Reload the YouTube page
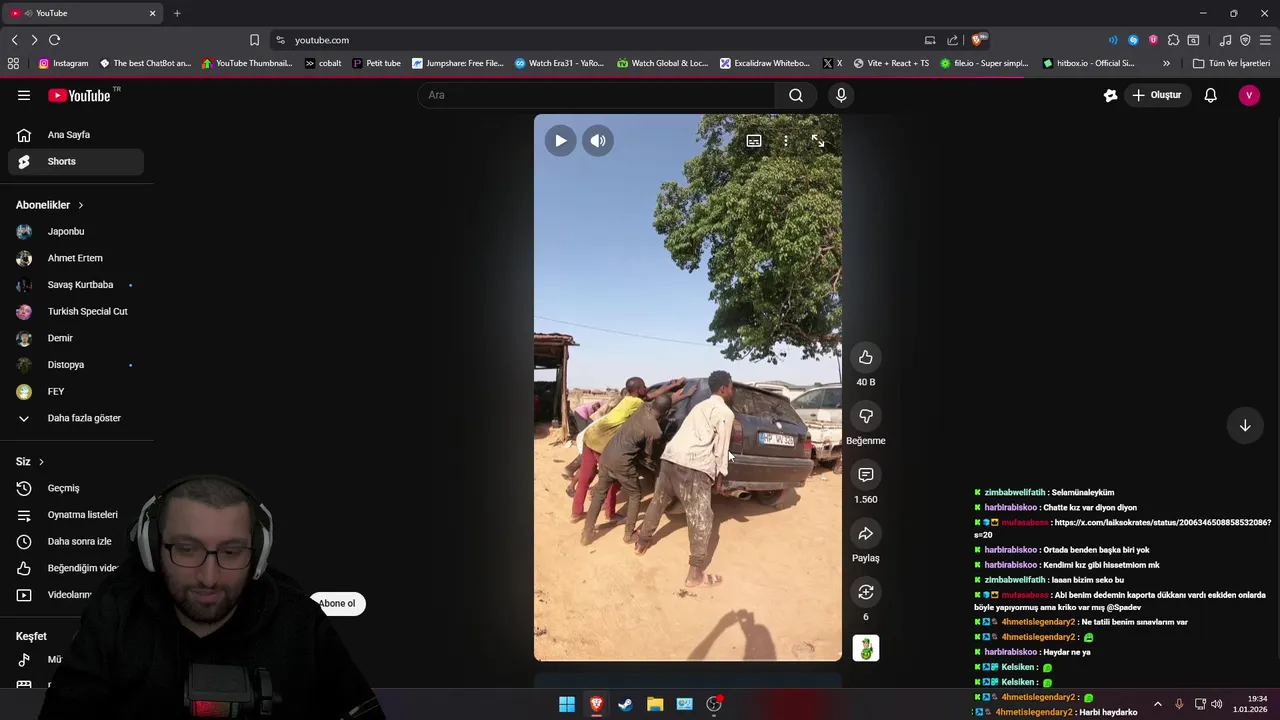This screenshot has height=720, width=1280. (x=54, y=40)
